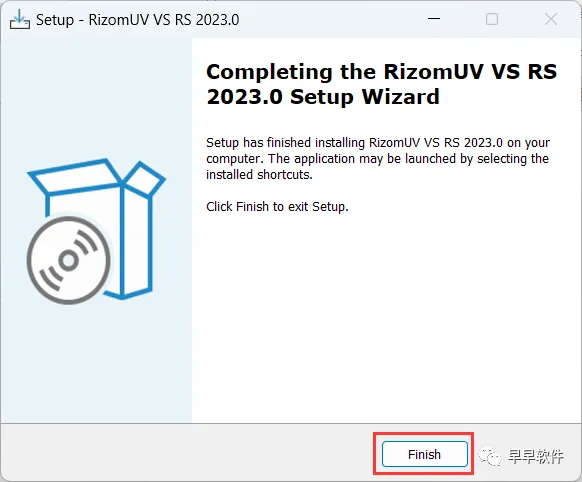The height and width of the screenshot is (482, 582).
Task: Click the title bar text Setup - RizomUV
Action: [138, 20]
